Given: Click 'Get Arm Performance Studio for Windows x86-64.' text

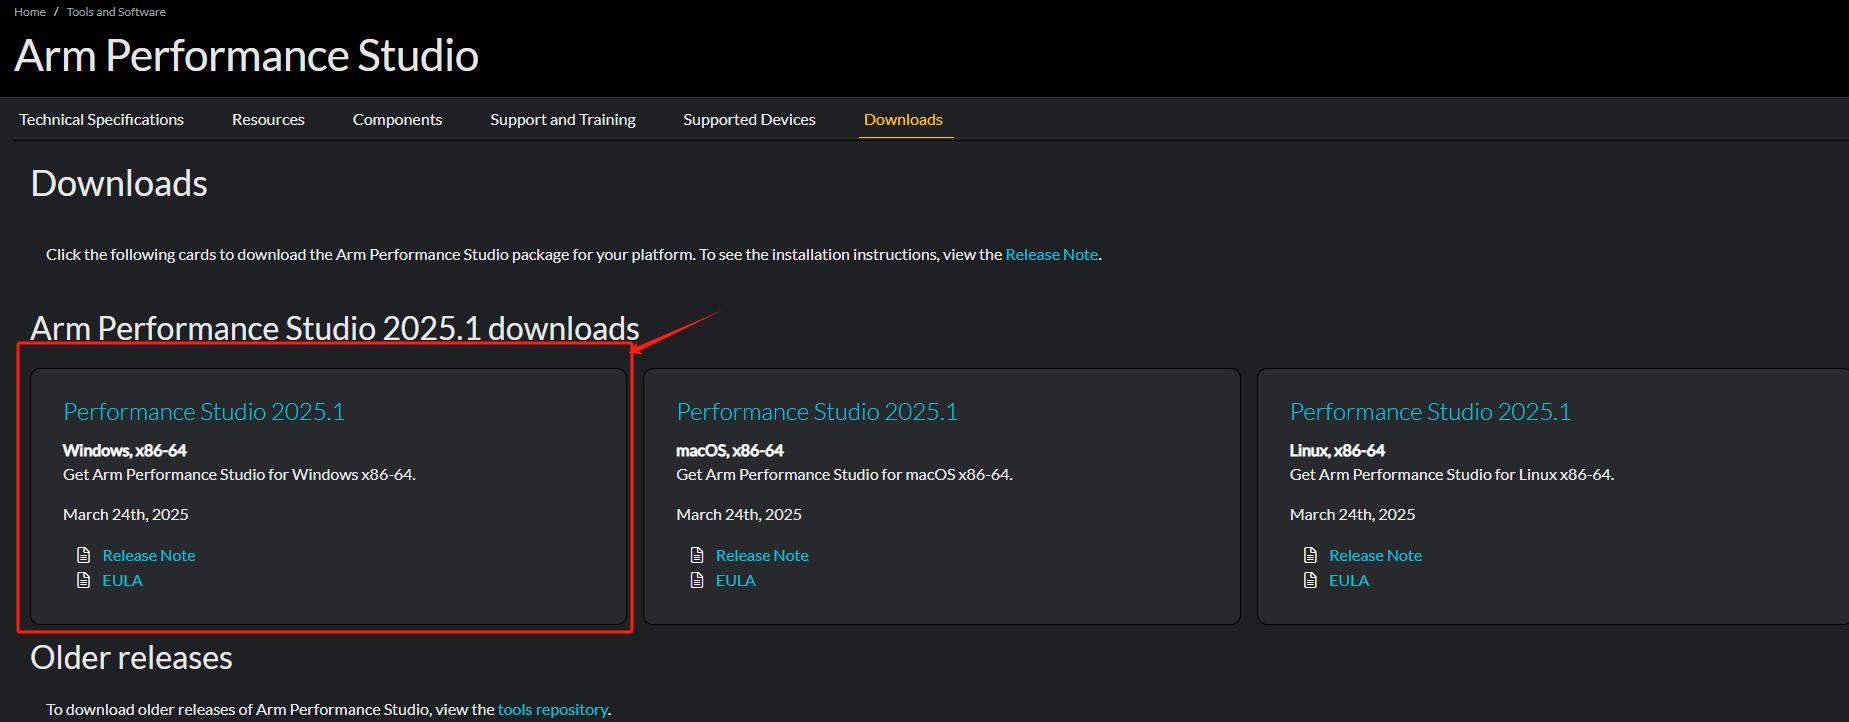Looking at the screenshot, I should point(239,474).
